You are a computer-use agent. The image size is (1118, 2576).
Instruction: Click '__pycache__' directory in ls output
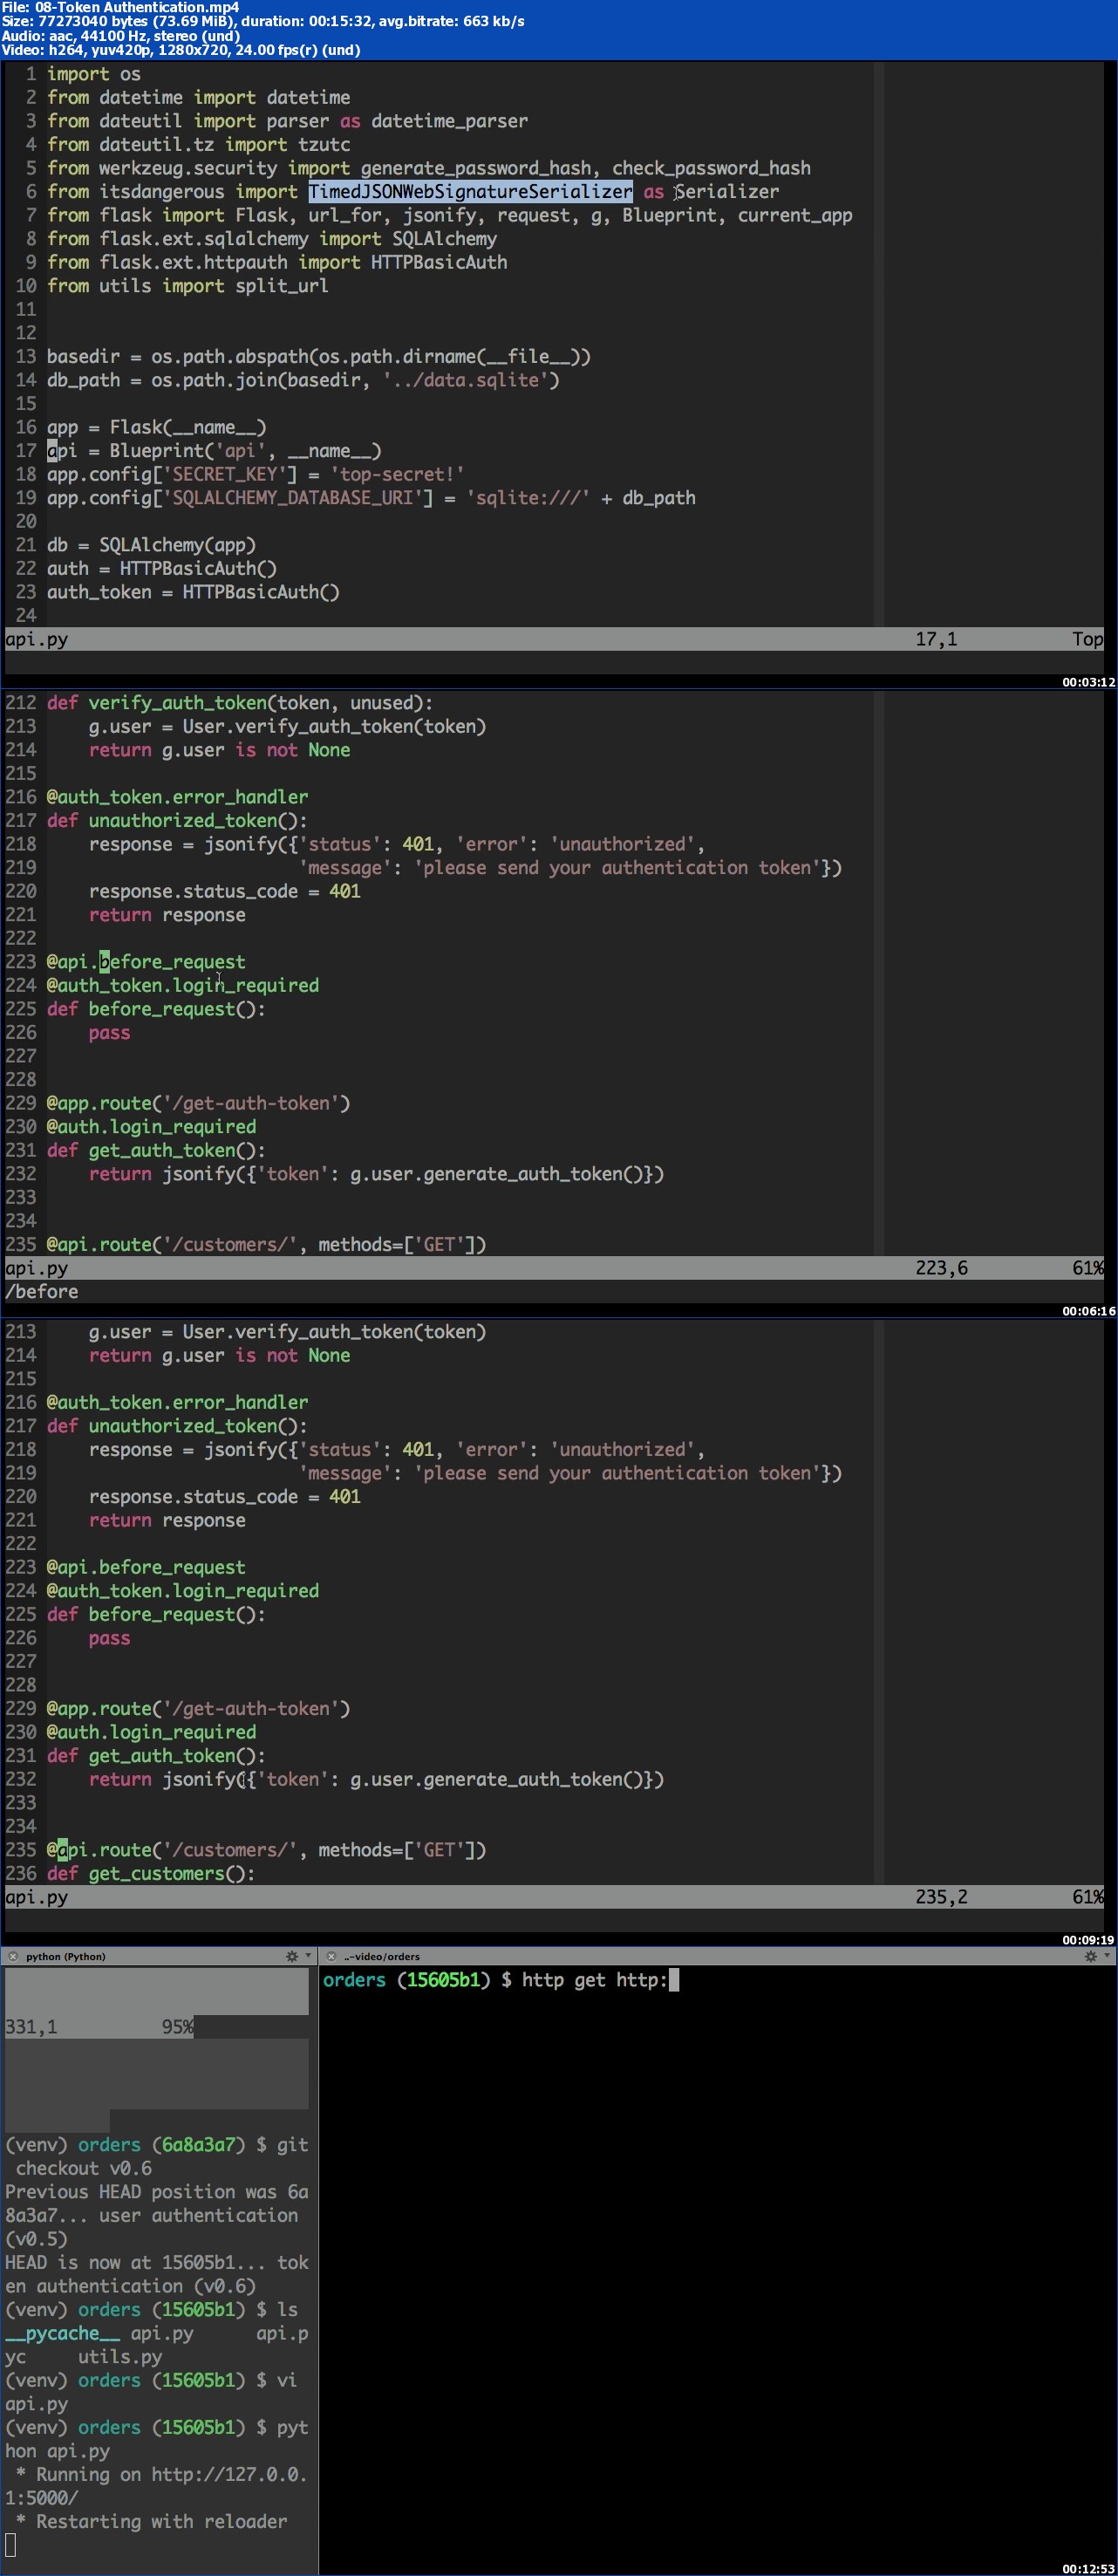click(x=62, y=2333)
